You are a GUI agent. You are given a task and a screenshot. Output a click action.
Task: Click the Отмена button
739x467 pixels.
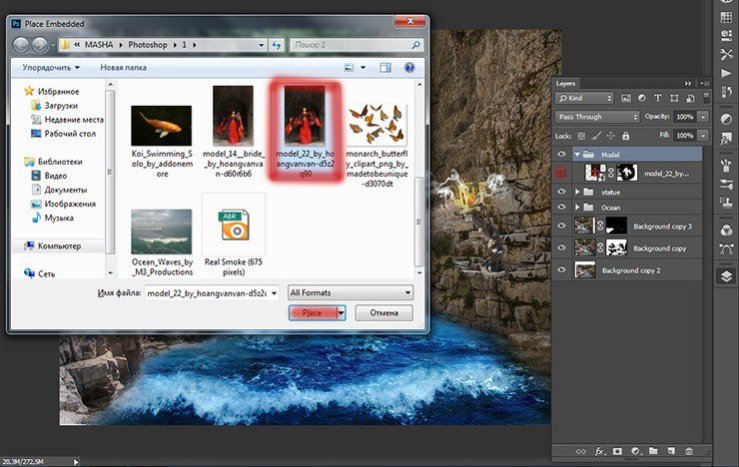(x=382, y=313)
